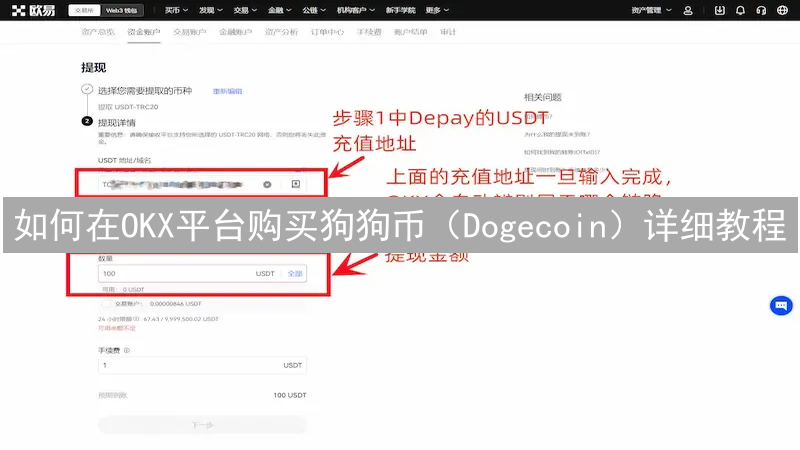This screenshot has width=800, height=450.
Task: Click in the 数量 amount input
Action: [202, 273]
